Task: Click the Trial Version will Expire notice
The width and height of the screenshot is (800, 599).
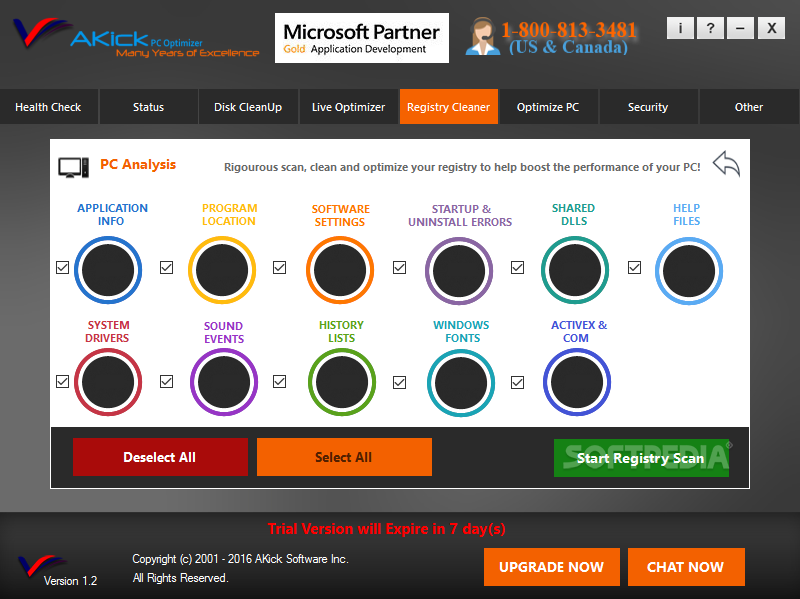Action: 387,529
